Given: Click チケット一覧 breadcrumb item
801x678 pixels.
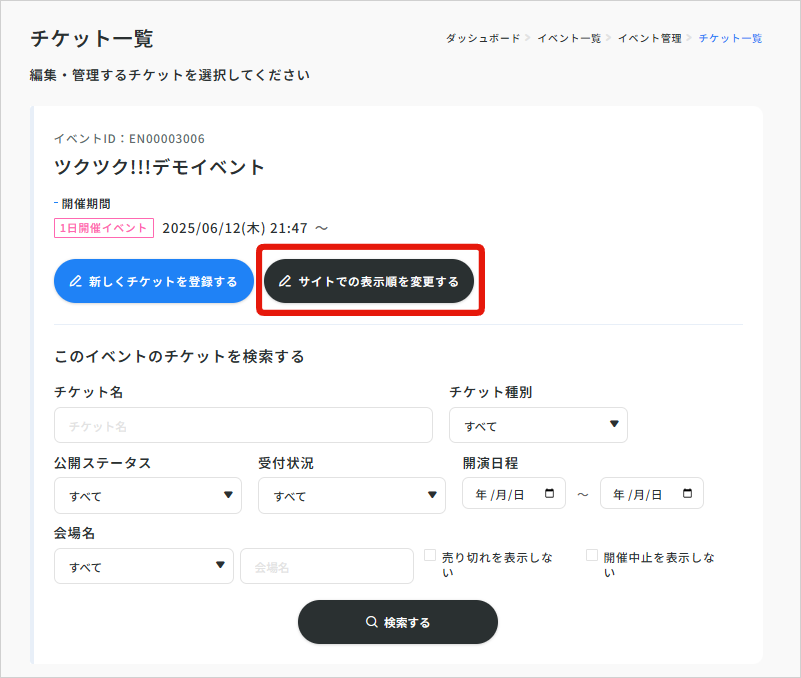Looking at the screenshot, I should point(730,38).
